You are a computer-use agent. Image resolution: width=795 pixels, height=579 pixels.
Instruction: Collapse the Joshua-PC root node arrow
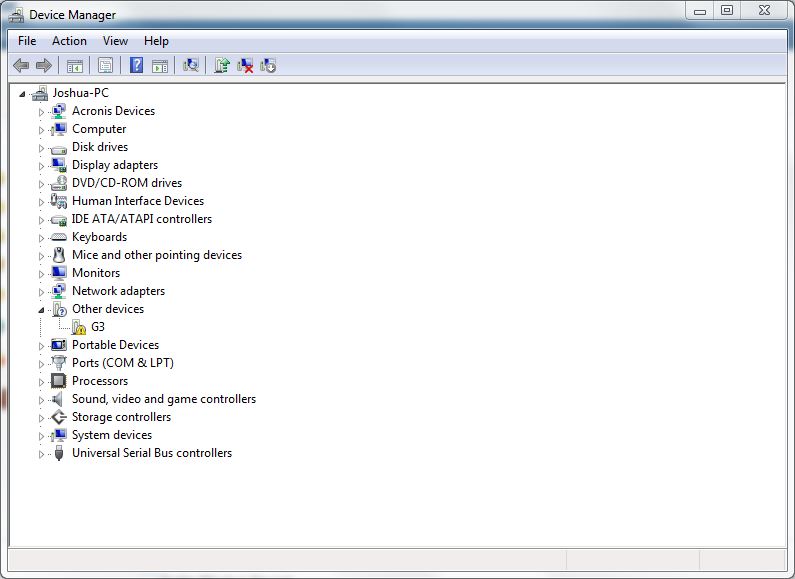[x=22, y=94]
